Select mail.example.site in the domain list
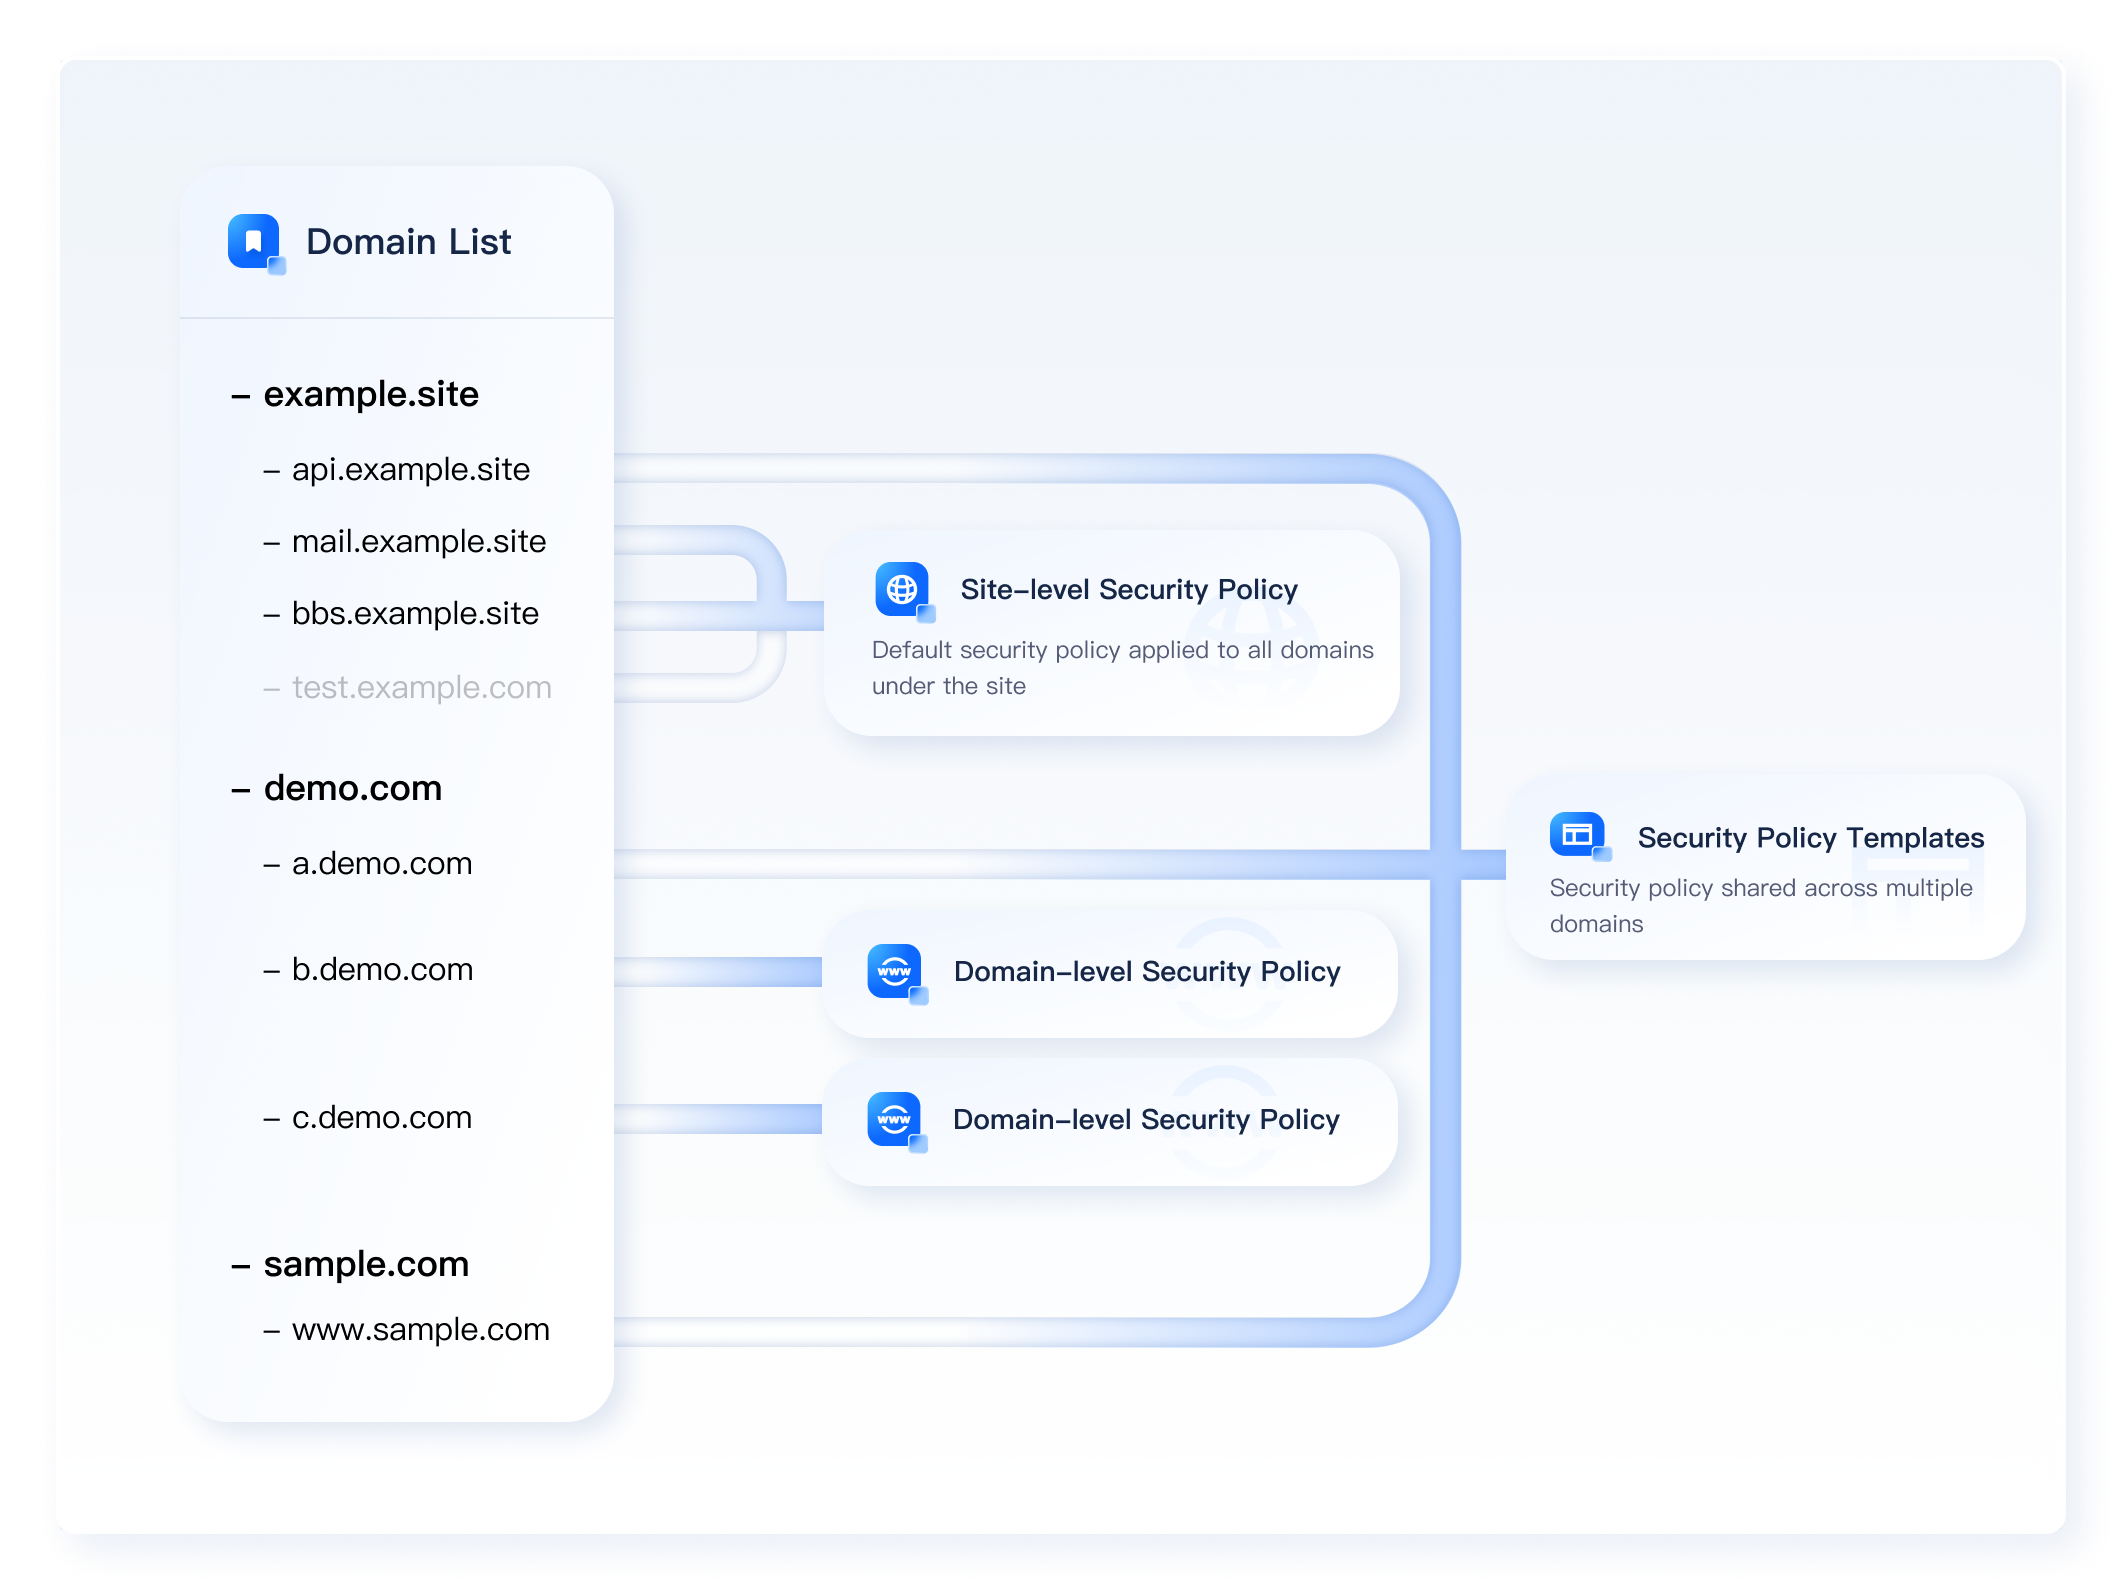This screenshot has height=1590, width=2122. tap(418, 541)
